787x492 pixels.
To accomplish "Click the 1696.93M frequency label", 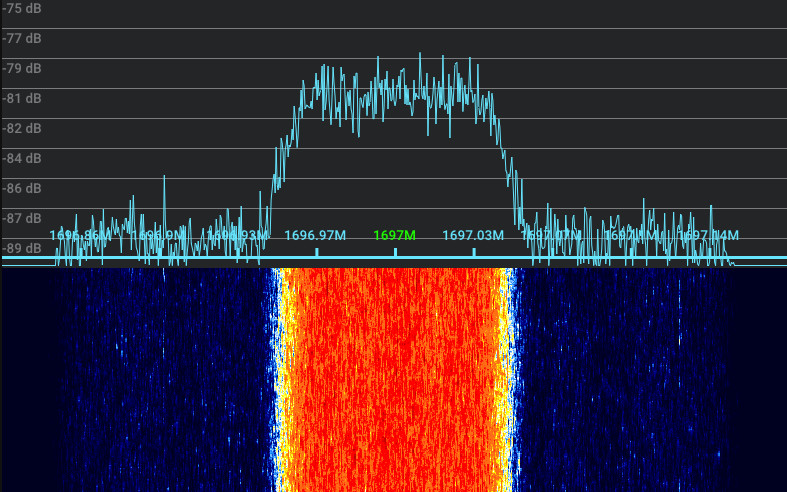I will coord(237,236).
